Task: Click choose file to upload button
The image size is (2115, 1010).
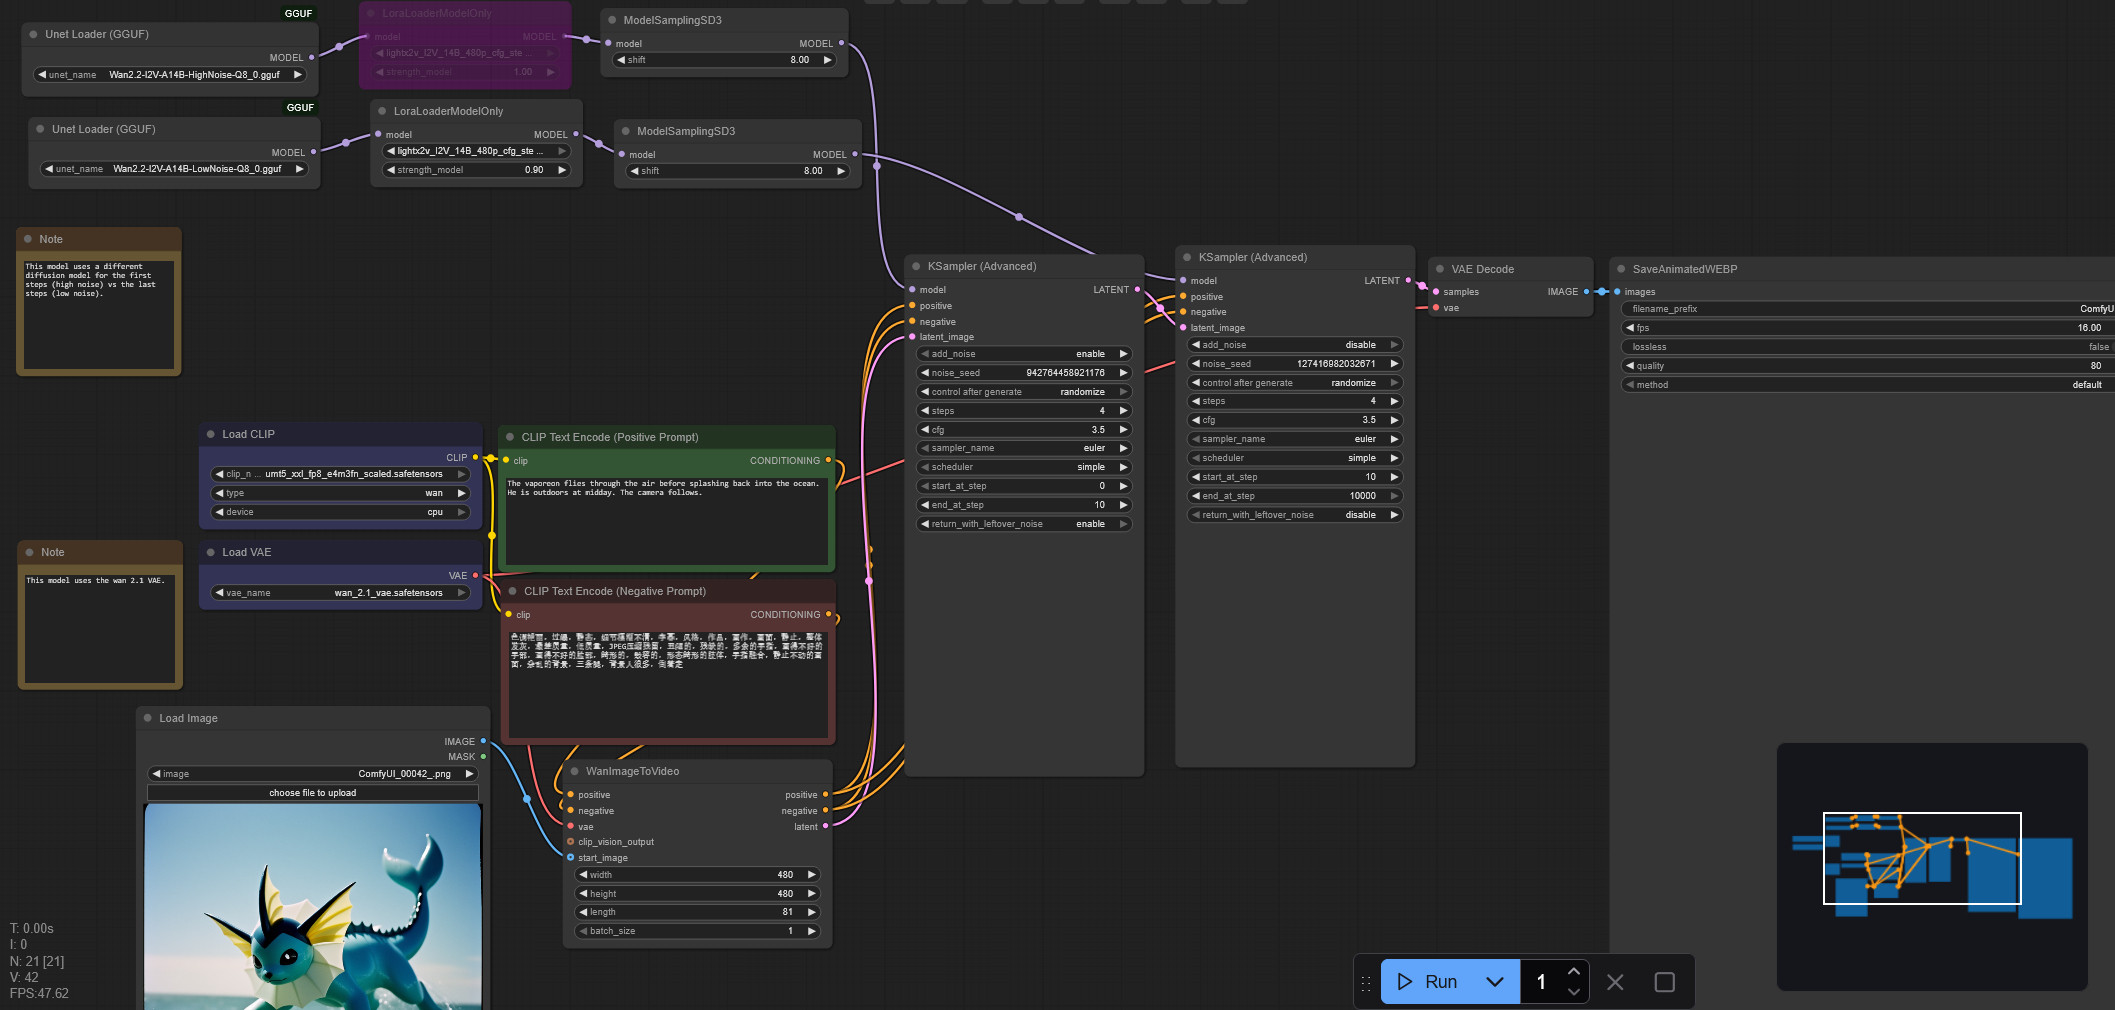Action: tap(313, 793)
